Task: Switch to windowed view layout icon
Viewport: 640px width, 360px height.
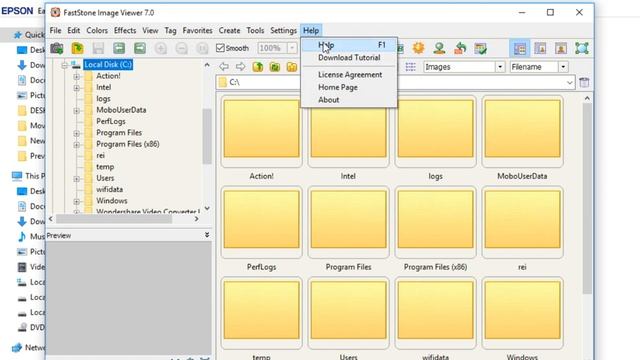Action: pos(540,48)
